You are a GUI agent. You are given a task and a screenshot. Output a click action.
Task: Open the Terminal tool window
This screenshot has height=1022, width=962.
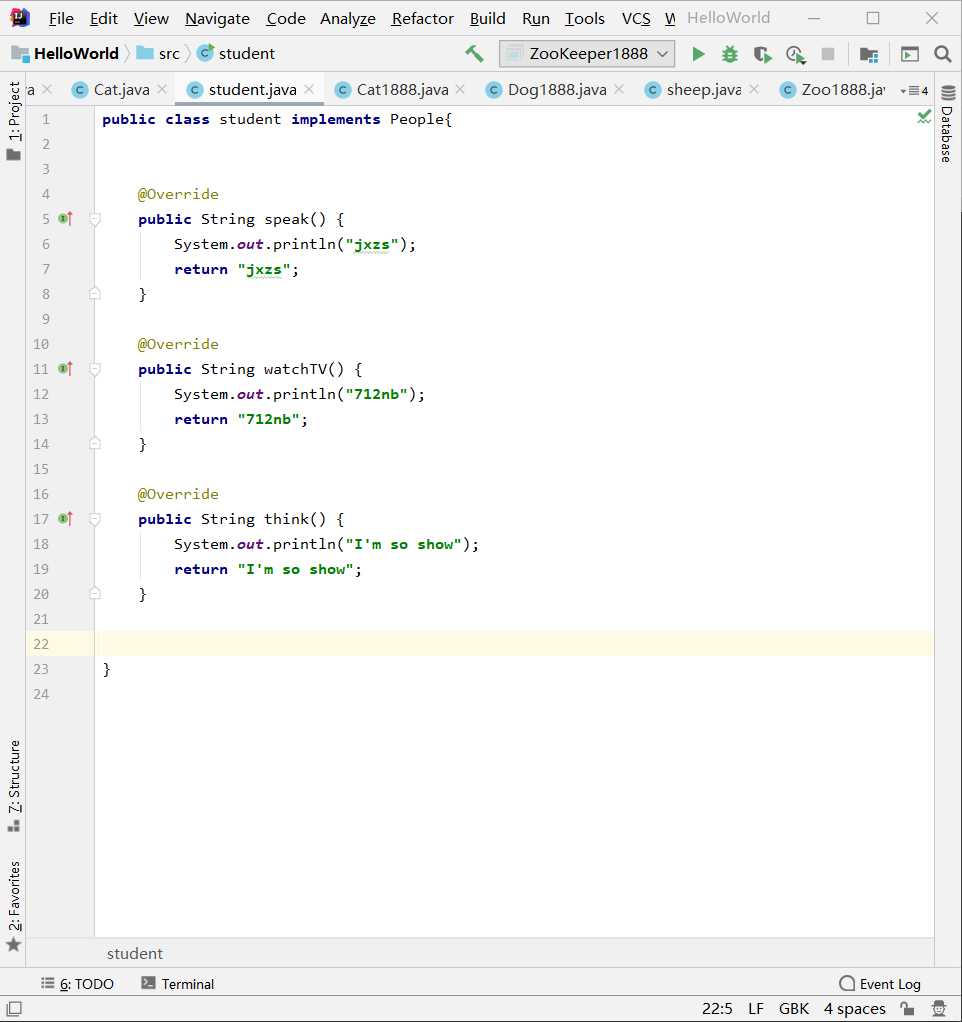pyautogui.click(x=178, y=984)
